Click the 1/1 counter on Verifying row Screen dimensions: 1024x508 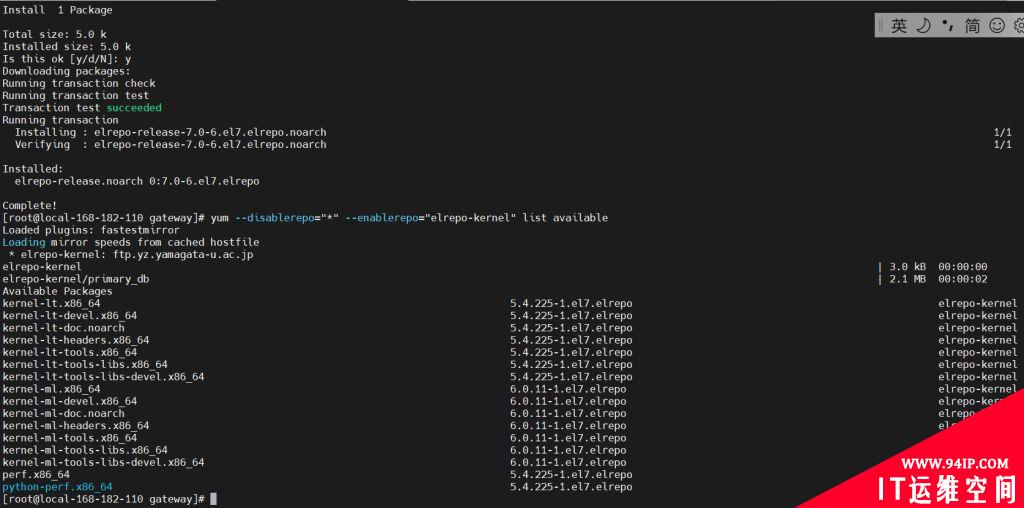[1002, 144]
